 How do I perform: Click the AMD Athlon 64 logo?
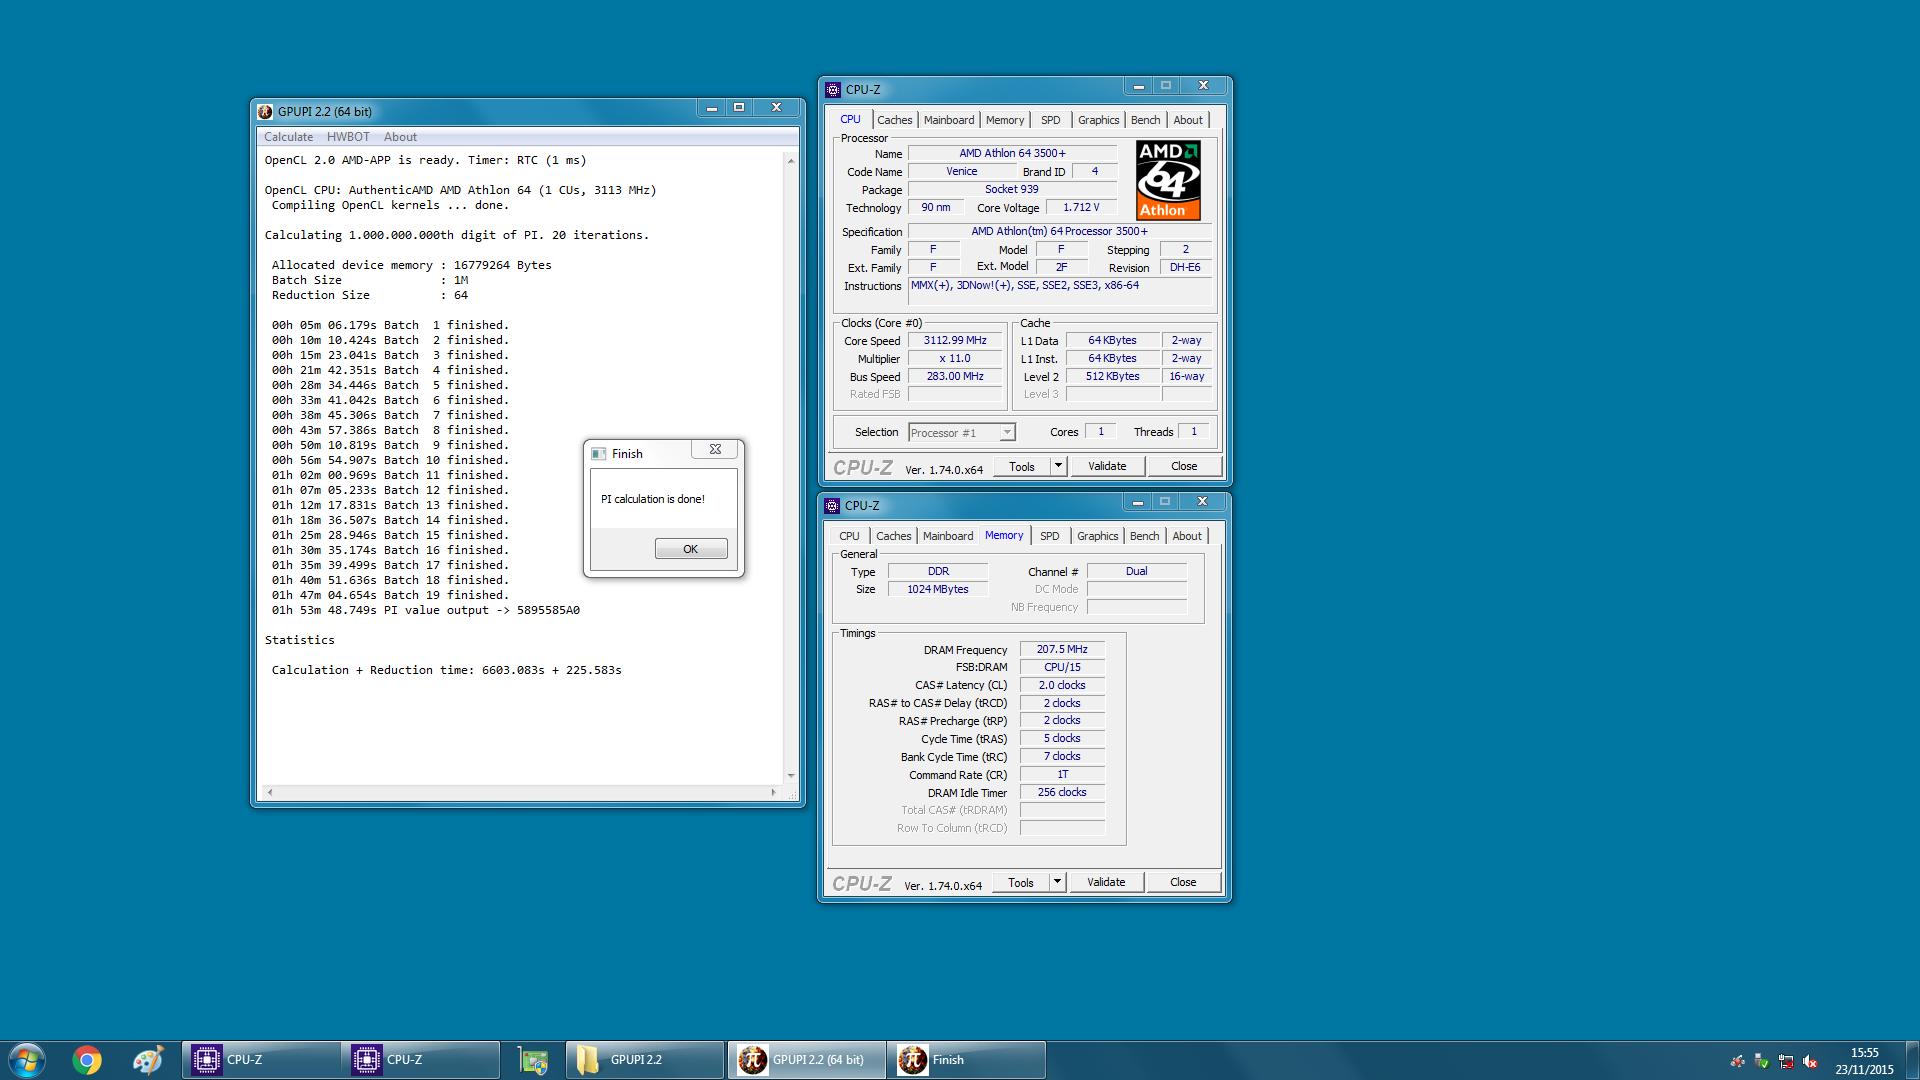tap(1168, 180)
